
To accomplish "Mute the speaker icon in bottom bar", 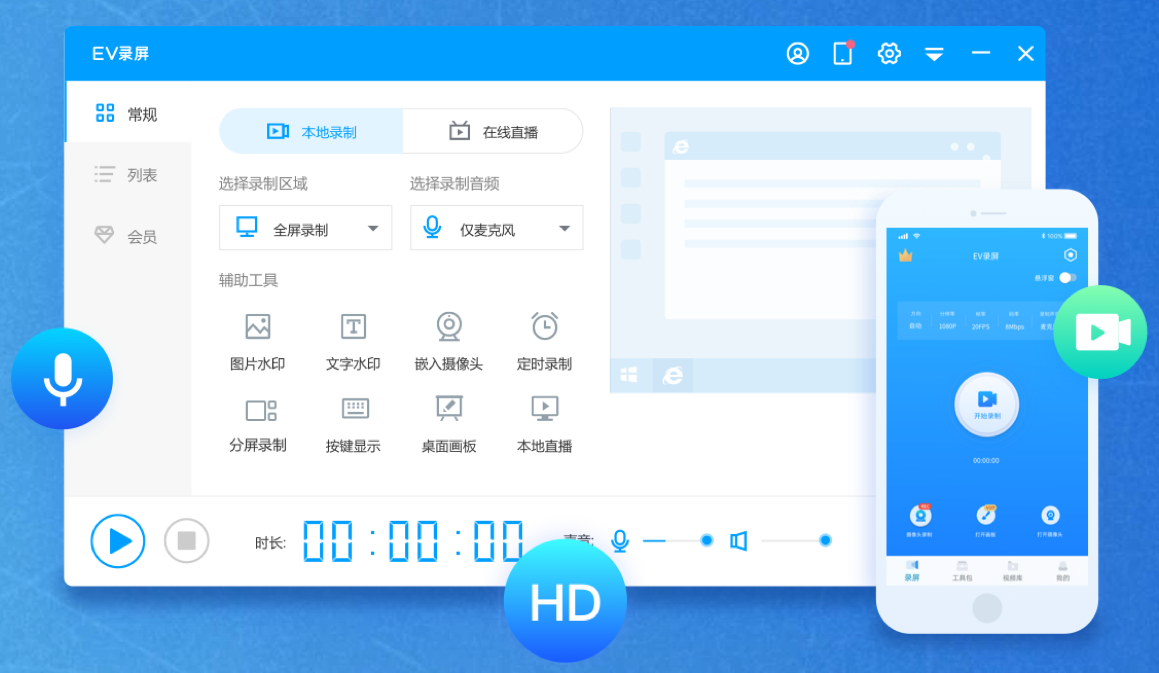I will pos(738,541).
